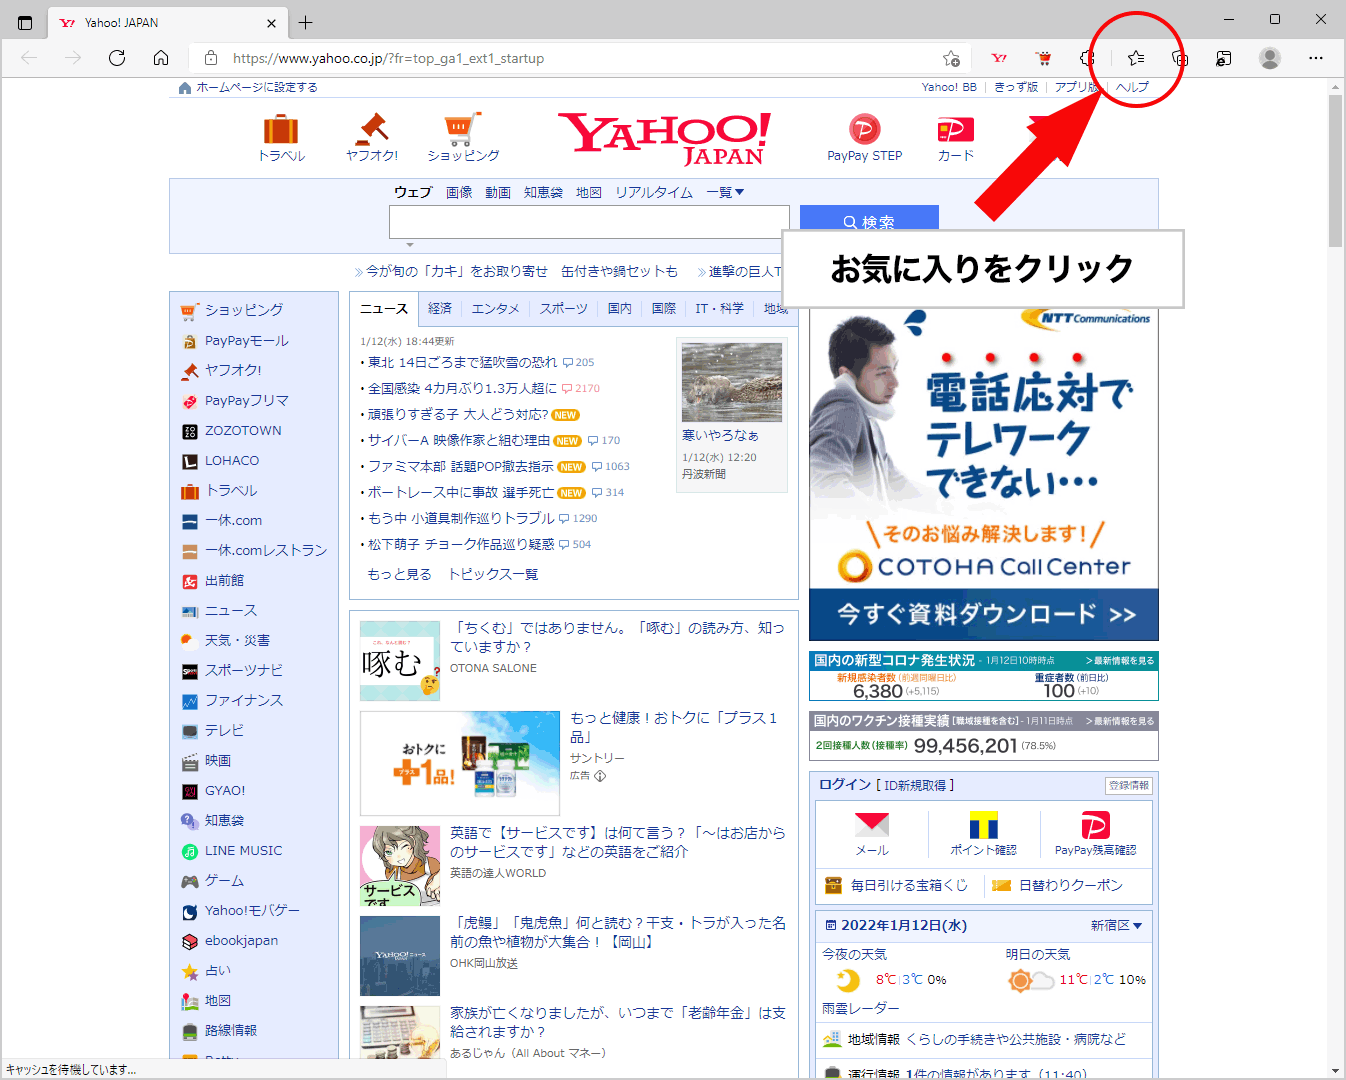Click the ポイント確認 T-point icon
This screenshot has width=1346, height=1080.
tap(983, 825)
